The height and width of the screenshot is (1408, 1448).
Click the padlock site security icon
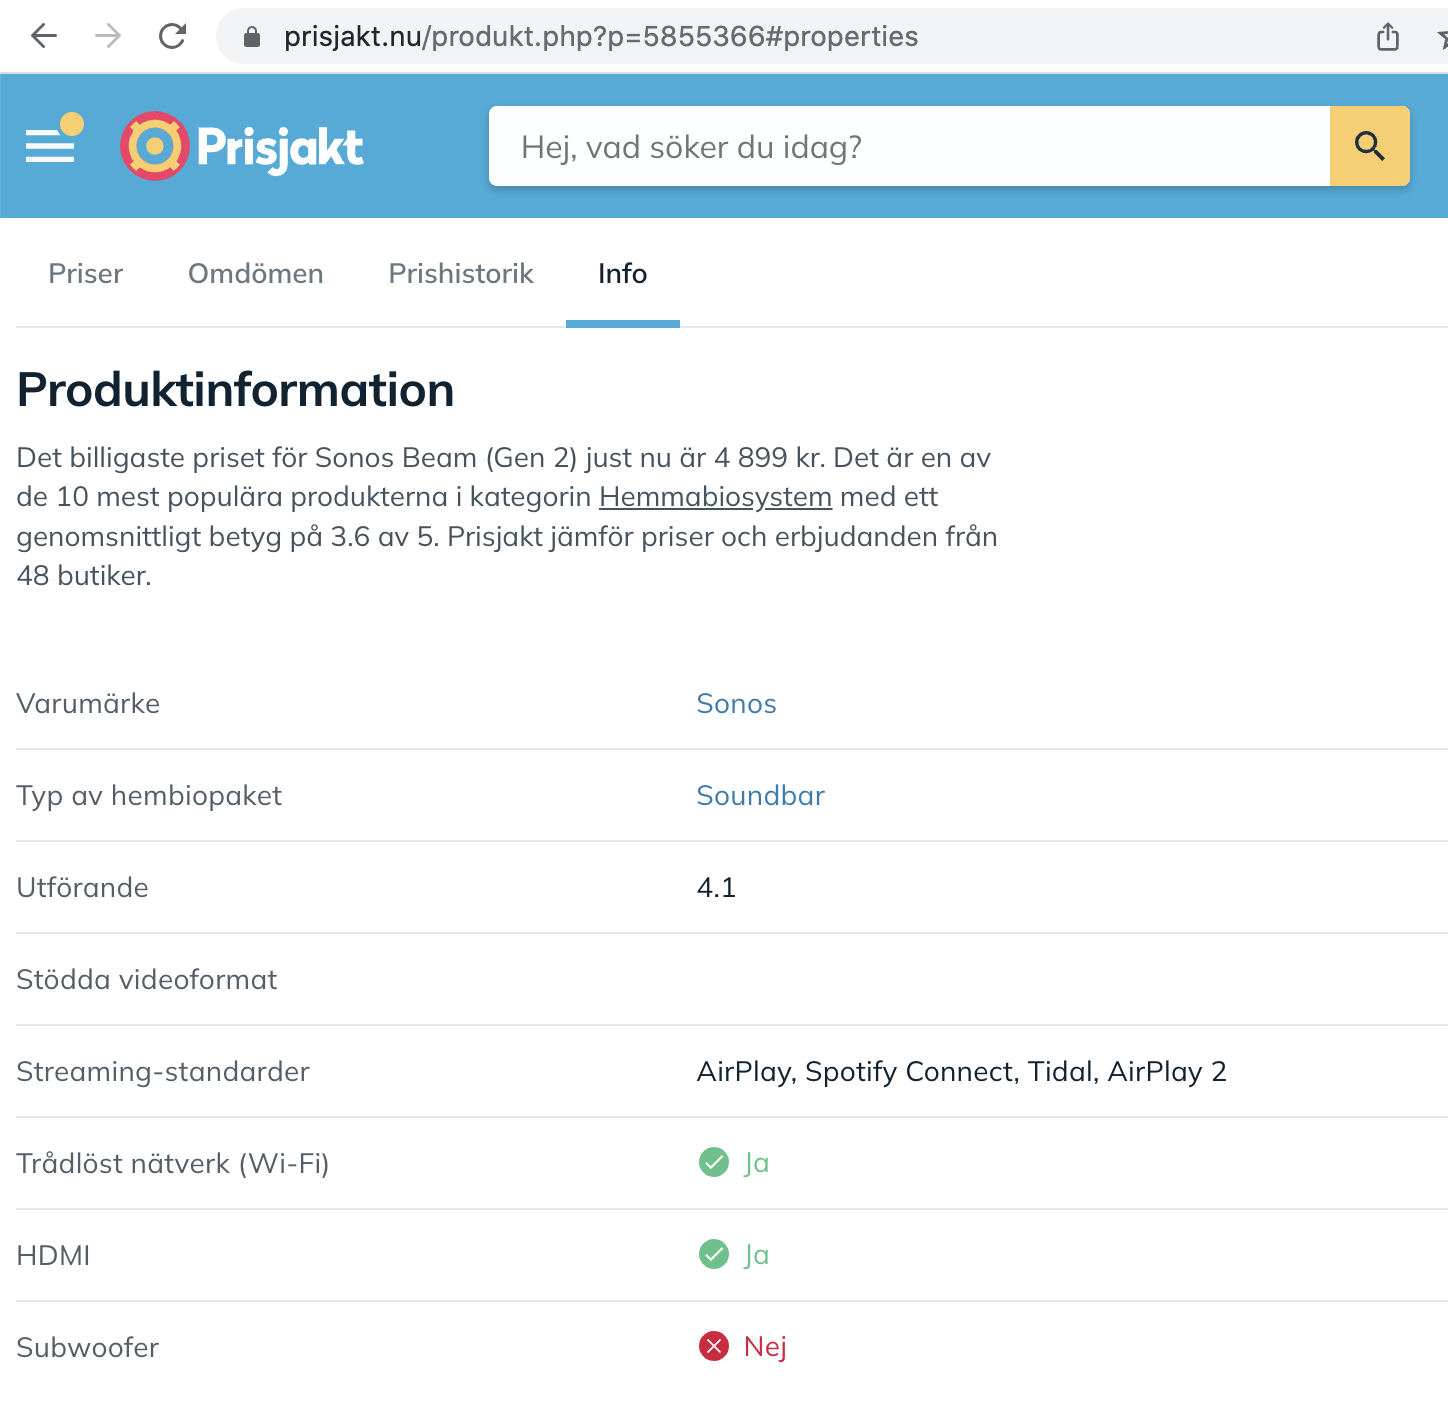pyautogui.click(x=252, y=37)
